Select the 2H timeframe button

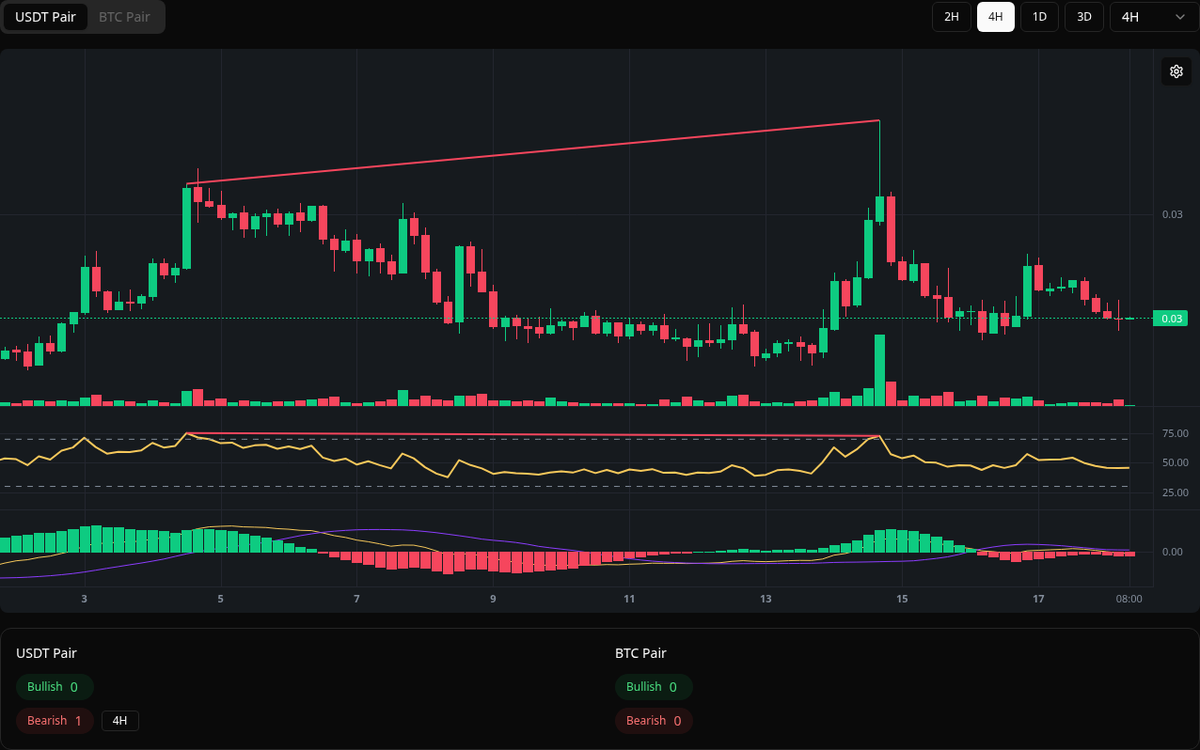tap(951, 17)
